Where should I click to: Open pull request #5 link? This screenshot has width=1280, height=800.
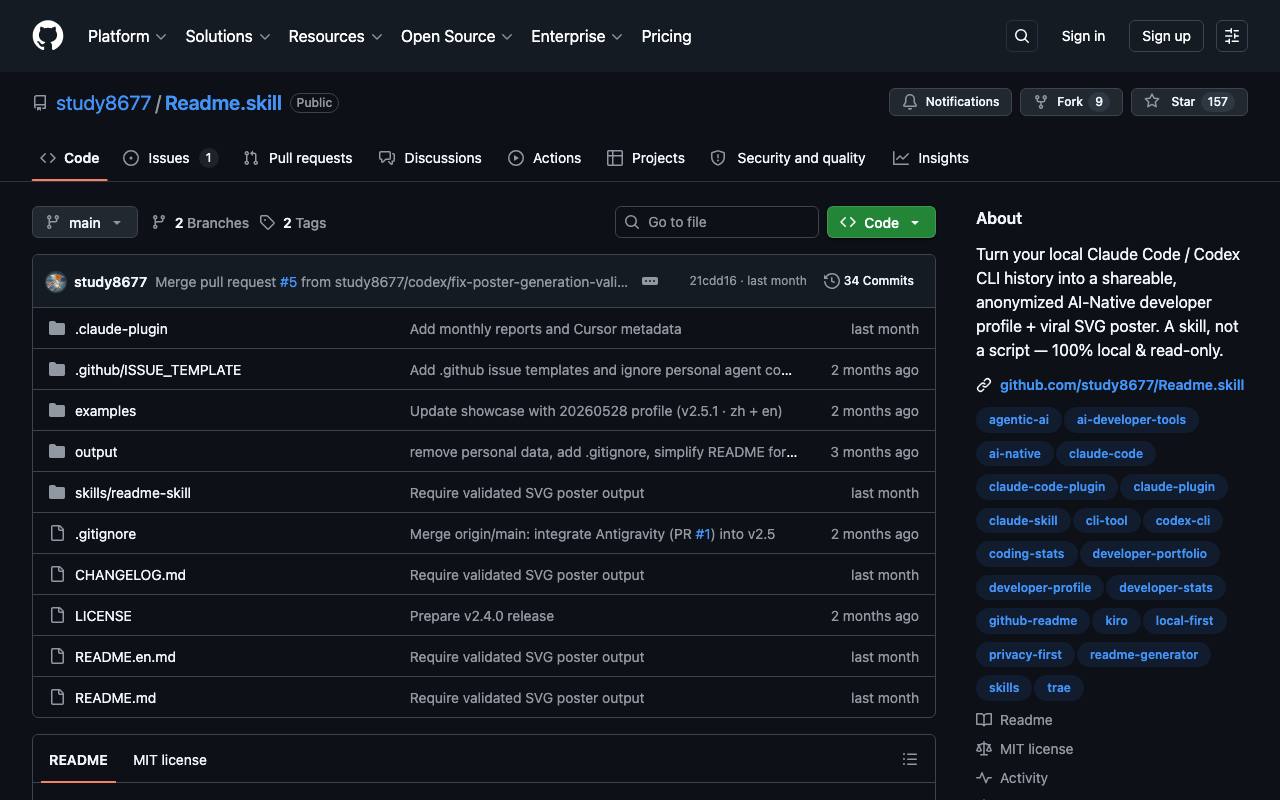pos(288,282)
